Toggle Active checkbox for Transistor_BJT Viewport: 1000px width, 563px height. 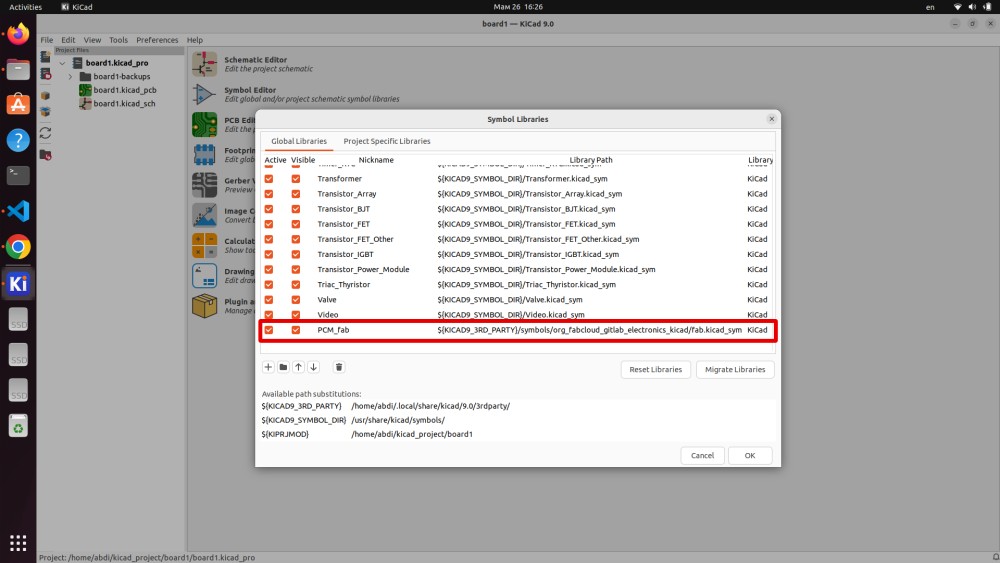point(269,209)
